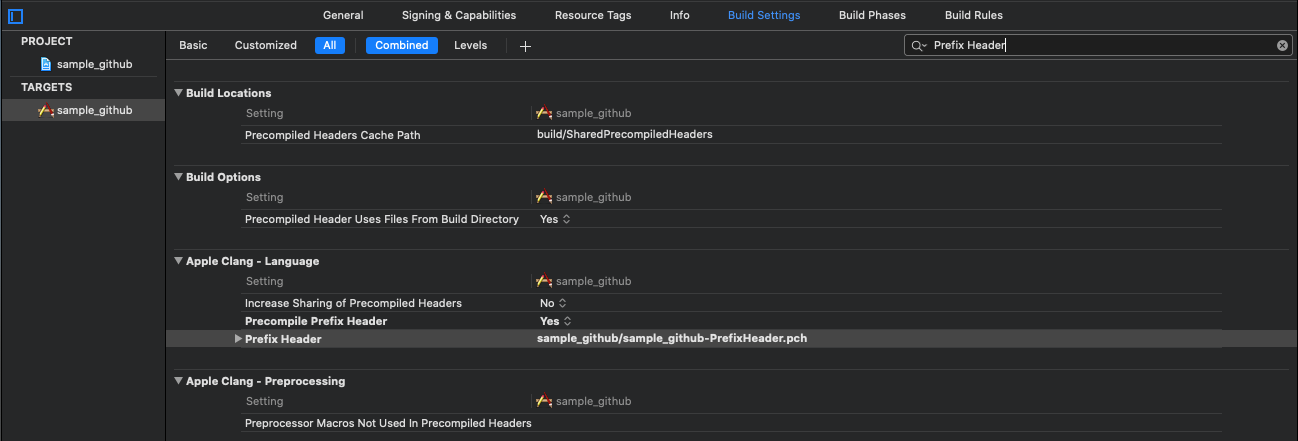The width and height of the screenshot is (1298, 441).
Task: Open the Build Phases tab
Action: 872,15
